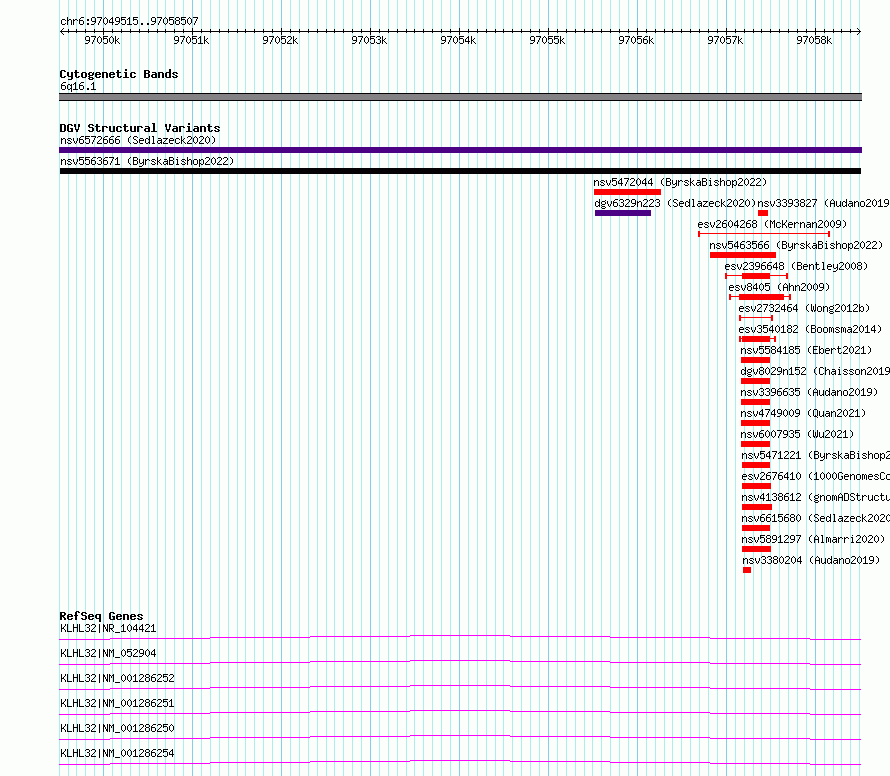Select the KLHL32|NM_001286252 transcript label
Screen dimensions: 890x776
pos(117,678)
